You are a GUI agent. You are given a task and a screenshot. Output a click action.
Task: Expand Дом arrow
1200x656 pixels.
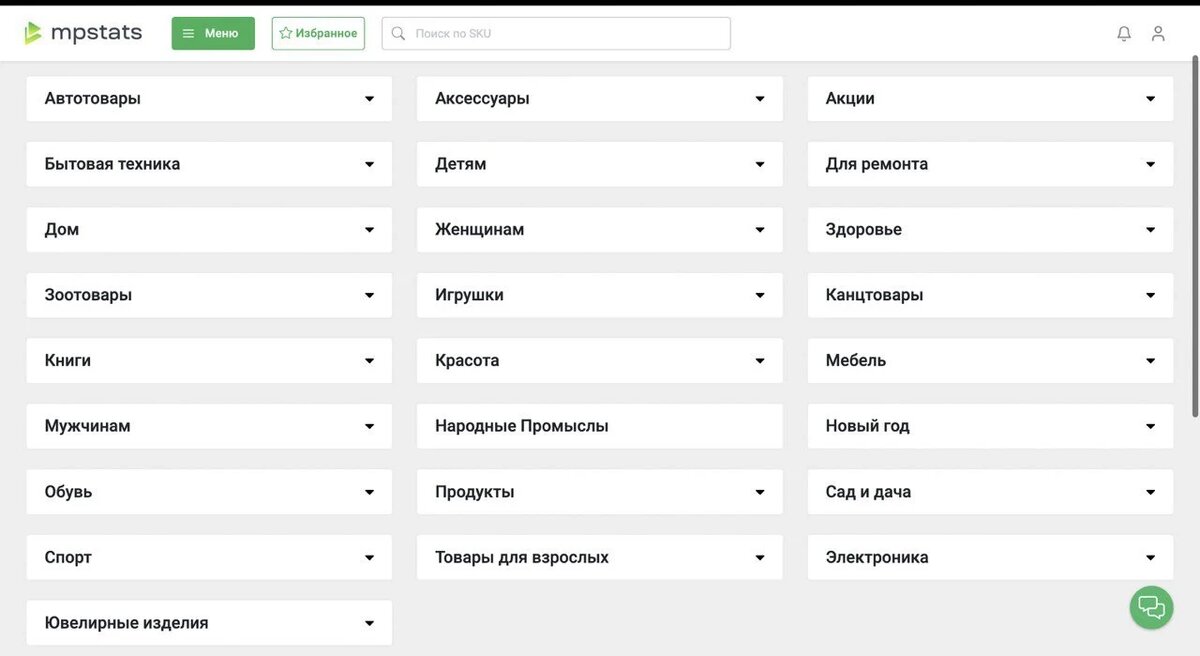tap(369, 230)
